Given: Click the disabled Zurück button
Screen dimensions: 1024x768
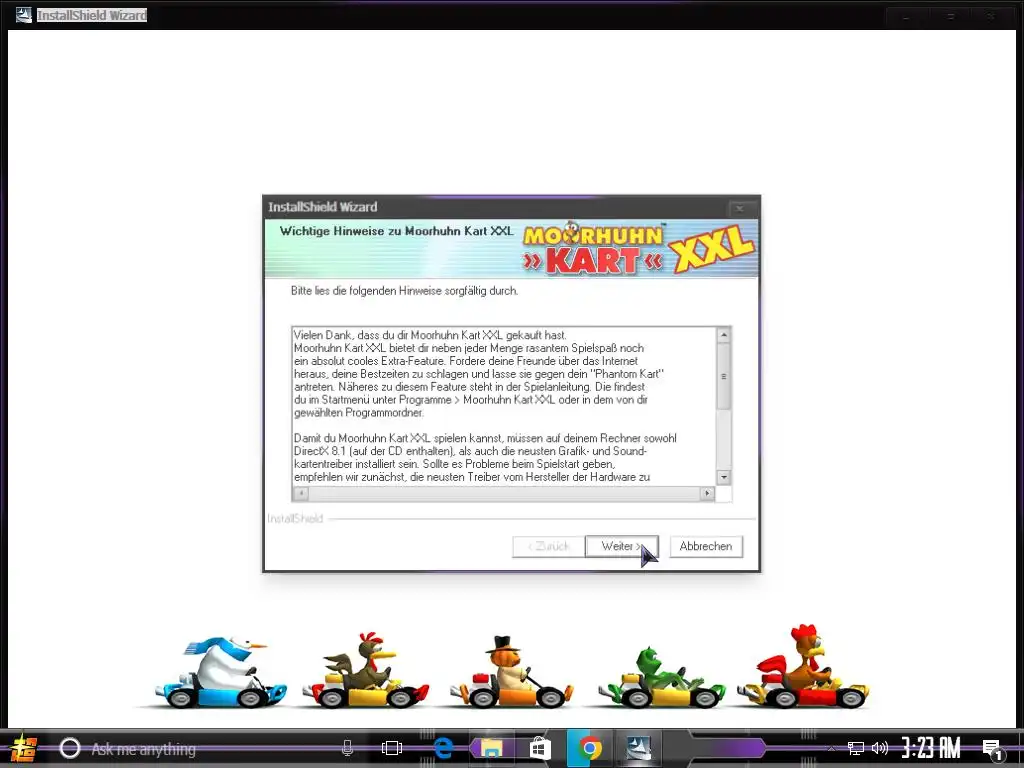Looking at the screenshot, I should (x=549, y=546).
